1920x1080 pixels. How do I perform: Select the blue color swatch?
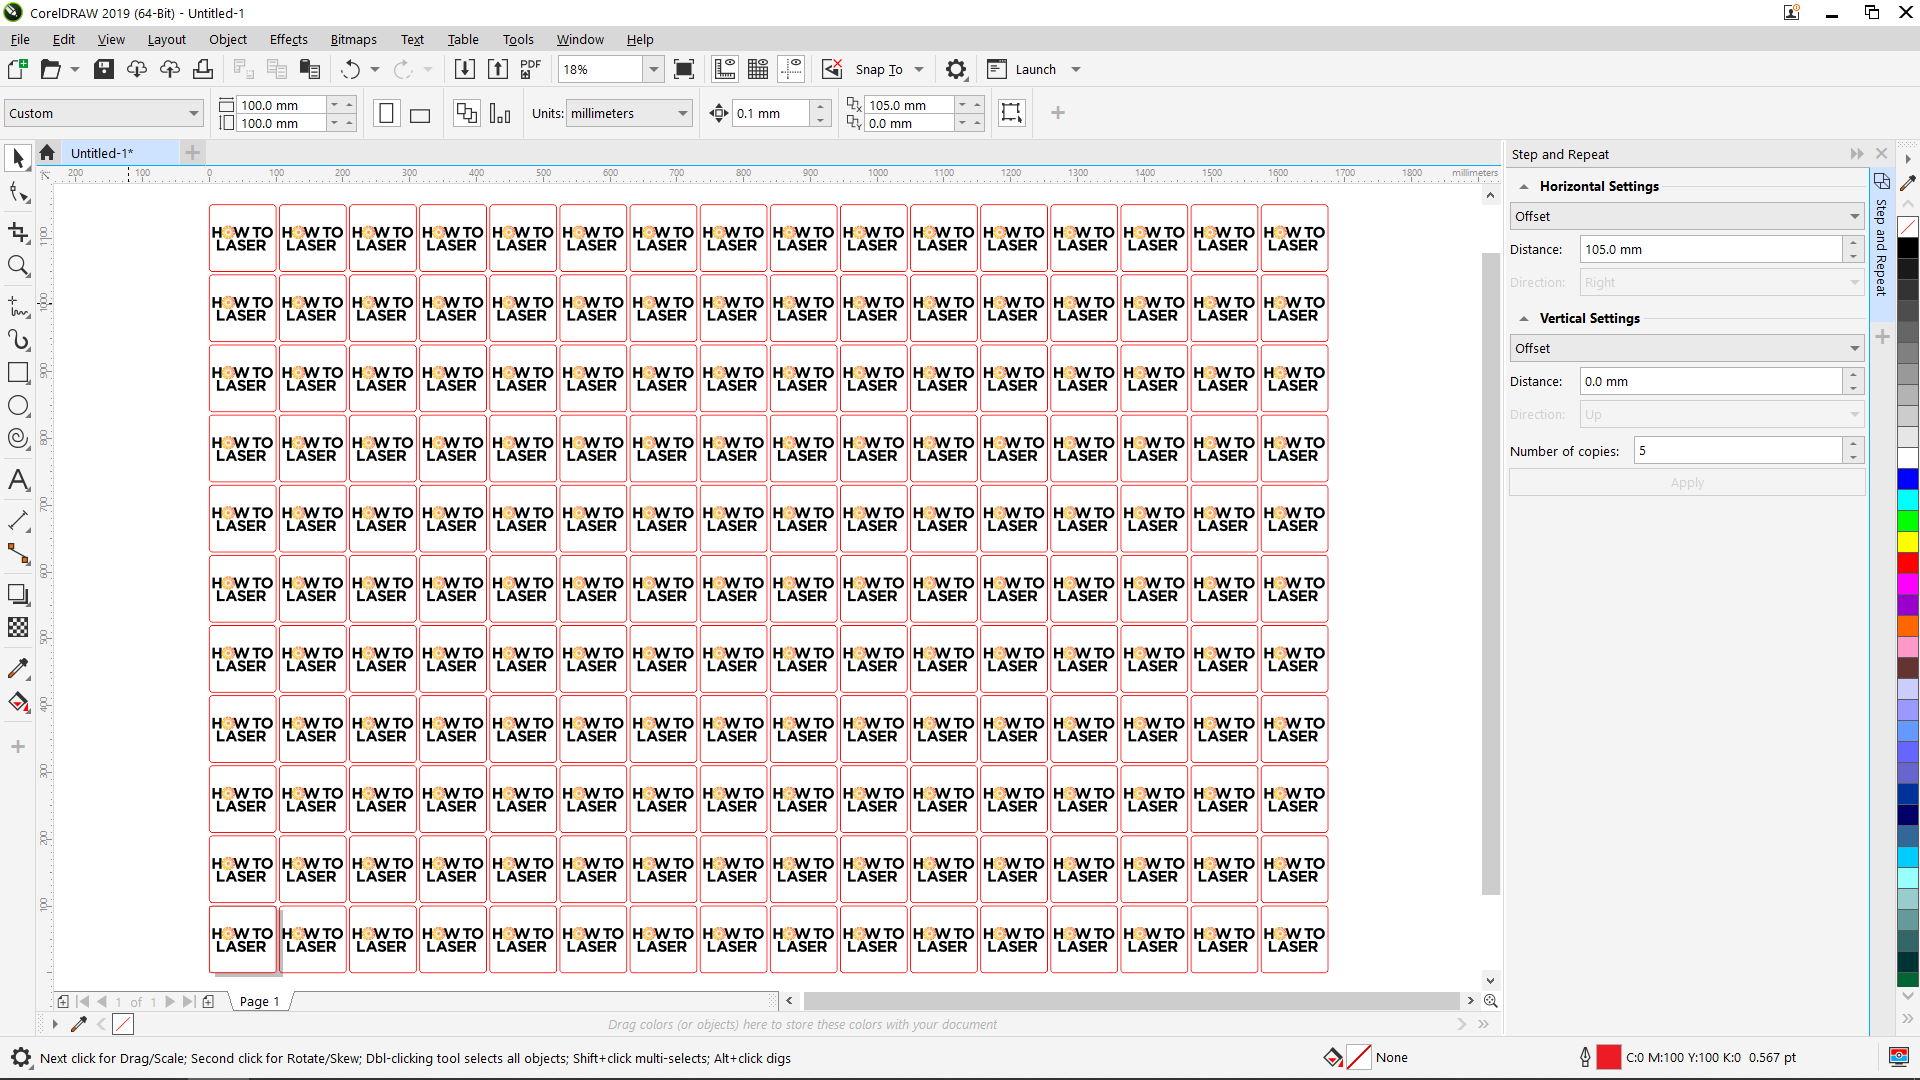(1908, 479)
